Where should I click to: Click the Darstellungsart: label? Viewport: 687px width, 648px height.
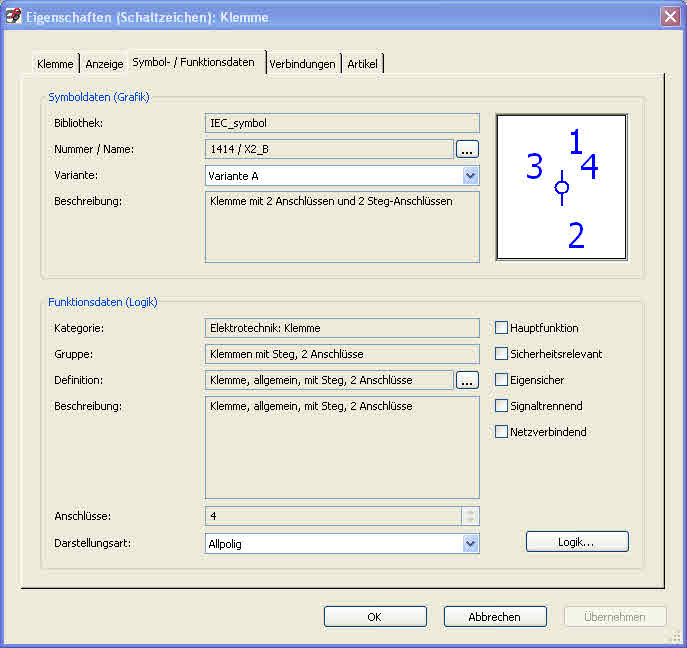coord(92,543)
